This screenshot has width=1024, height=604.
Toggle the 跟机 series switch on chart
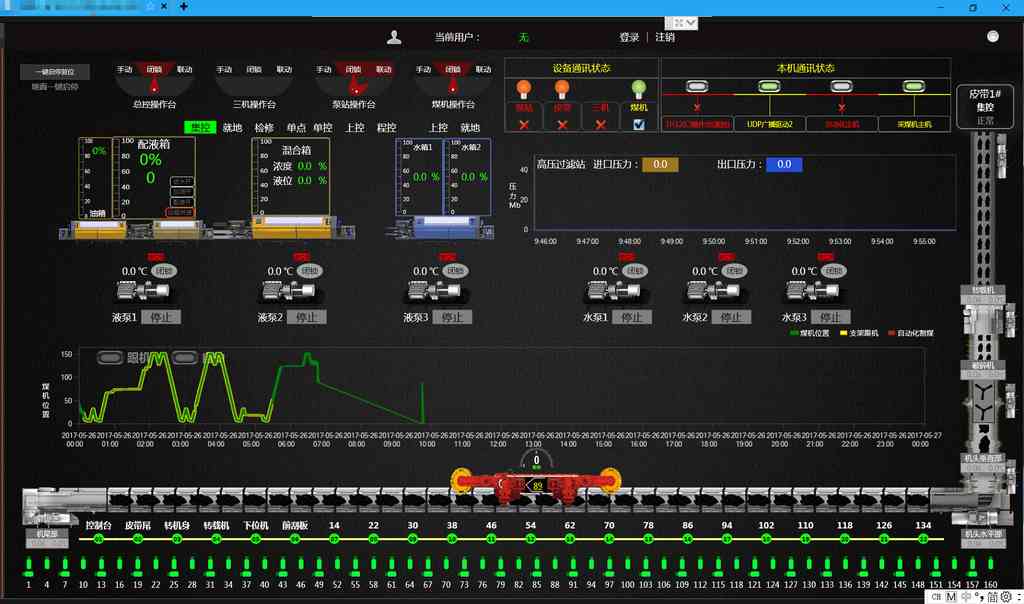(x=110, y=357)
